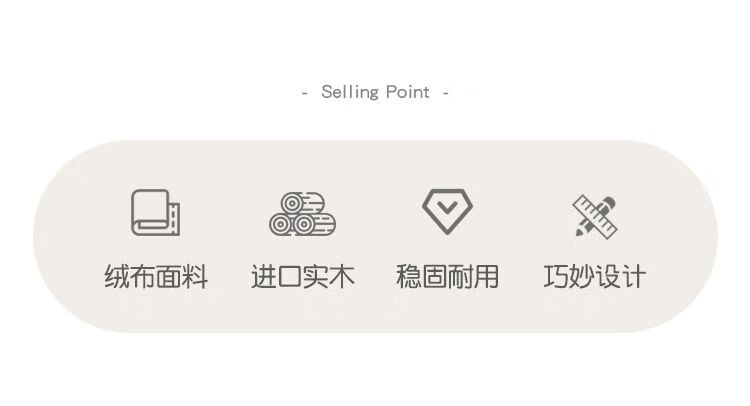Viewport: 750px width, 406px height.
Task: Click the crossed pencil and ruler icon
Action: [595, 214]
